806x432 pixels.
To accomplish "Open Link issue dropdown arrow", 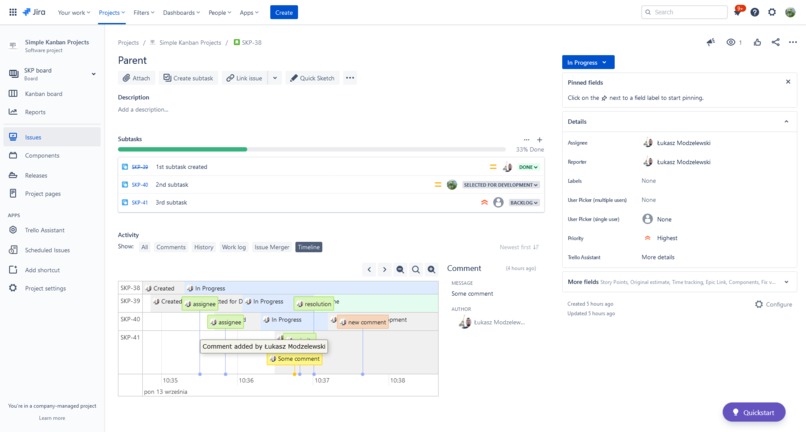I will coord(275,78).
